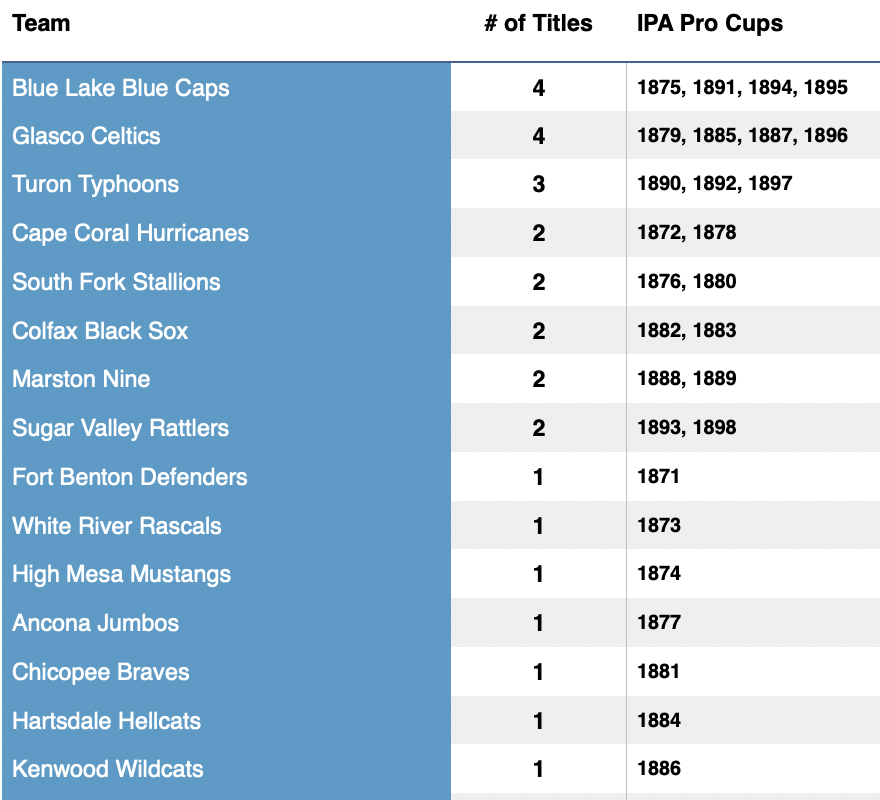Click the Team column header
The image size is (880, 800).
pos(41,23)
